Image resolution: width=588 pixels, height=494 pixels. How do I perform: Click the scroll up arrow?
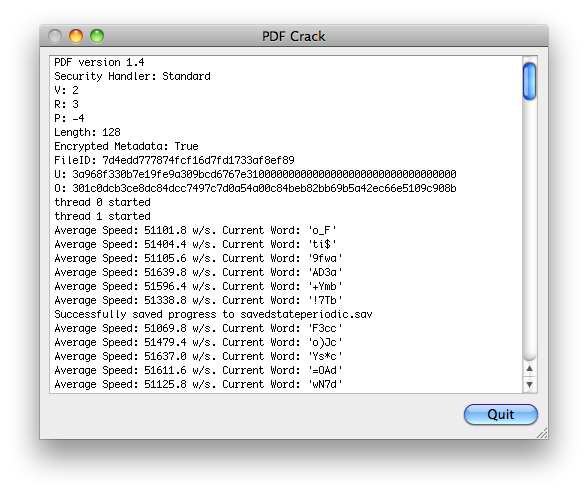point(530,368)
